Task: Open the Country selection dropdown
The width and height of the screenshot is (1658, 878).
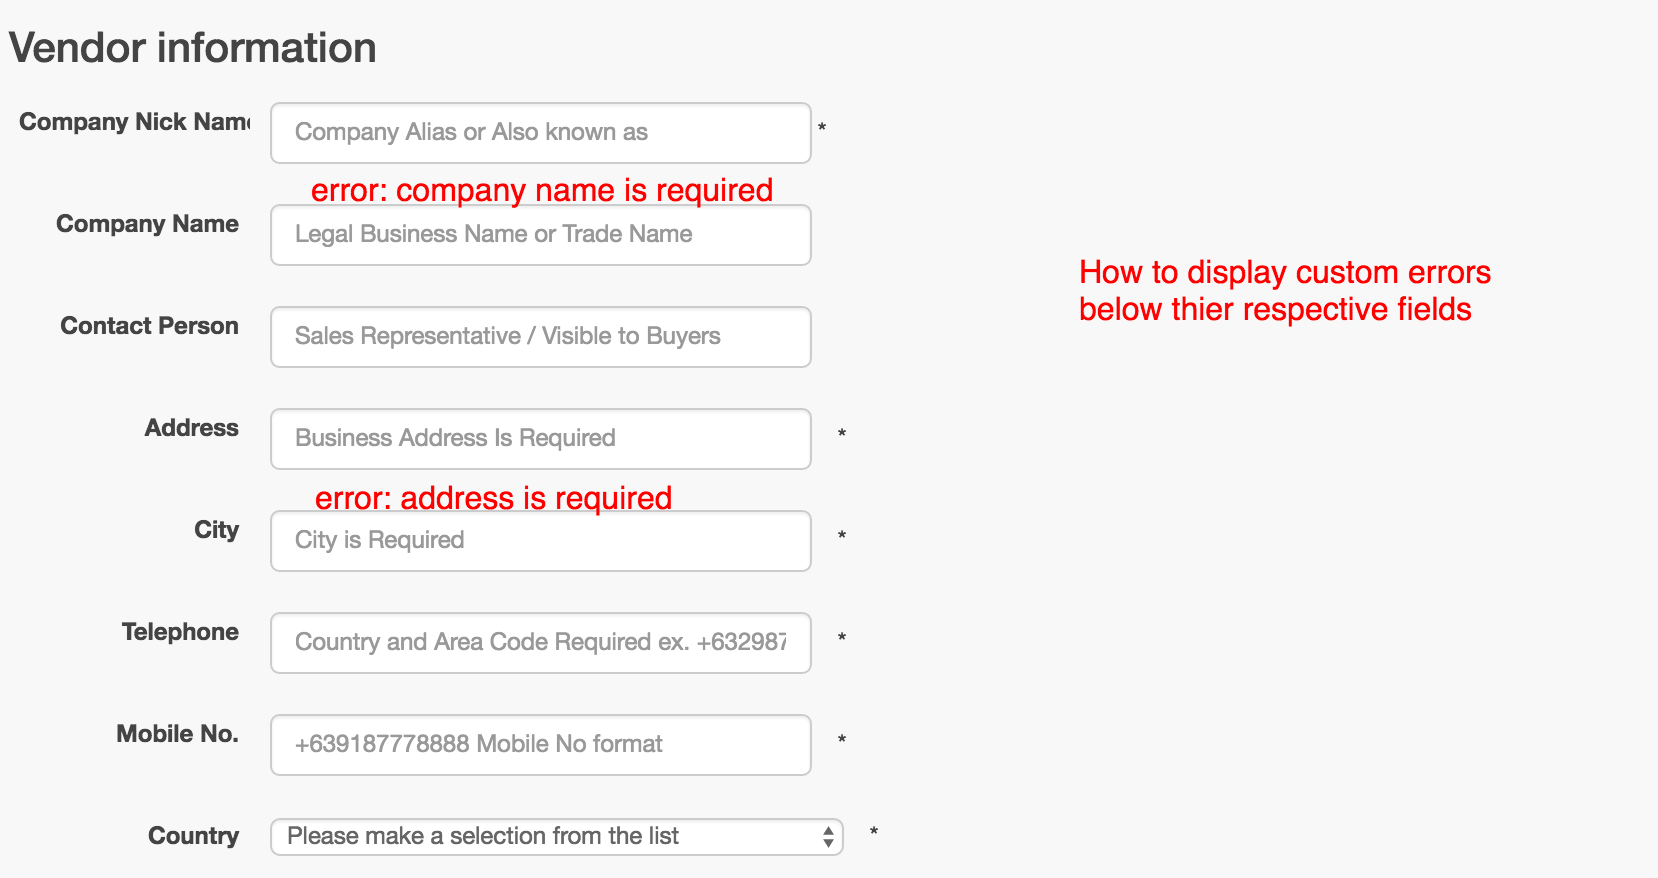Action: (556, 837)
